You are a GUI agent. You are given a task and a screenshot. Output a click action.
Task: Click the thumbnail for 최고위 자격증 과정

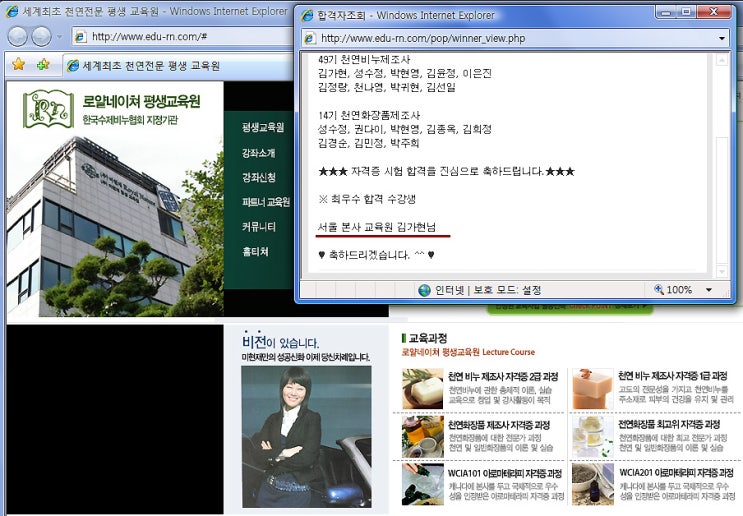(593, 437)
